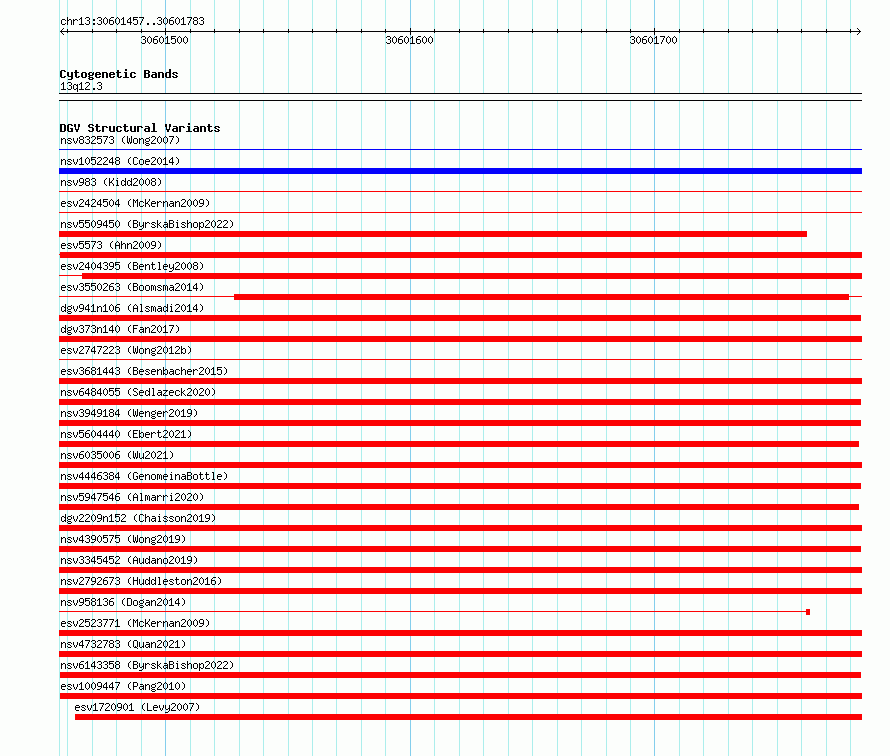Open variant dgv2209n152 (Chaisson2019)
890x756 pixels.
point(138,518)
